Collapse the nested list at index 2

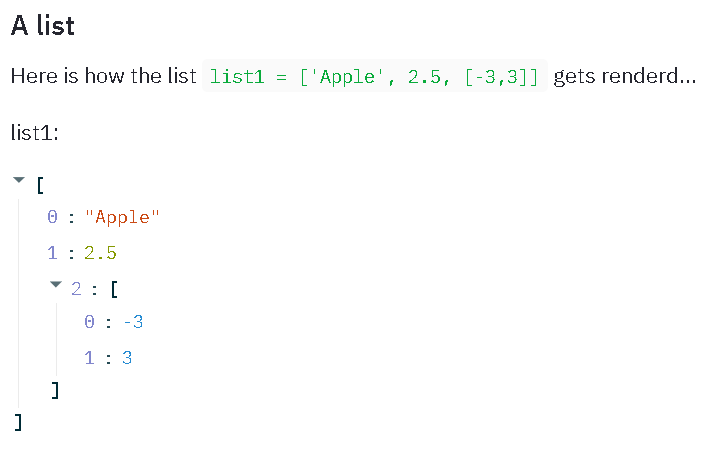[56, 287]
